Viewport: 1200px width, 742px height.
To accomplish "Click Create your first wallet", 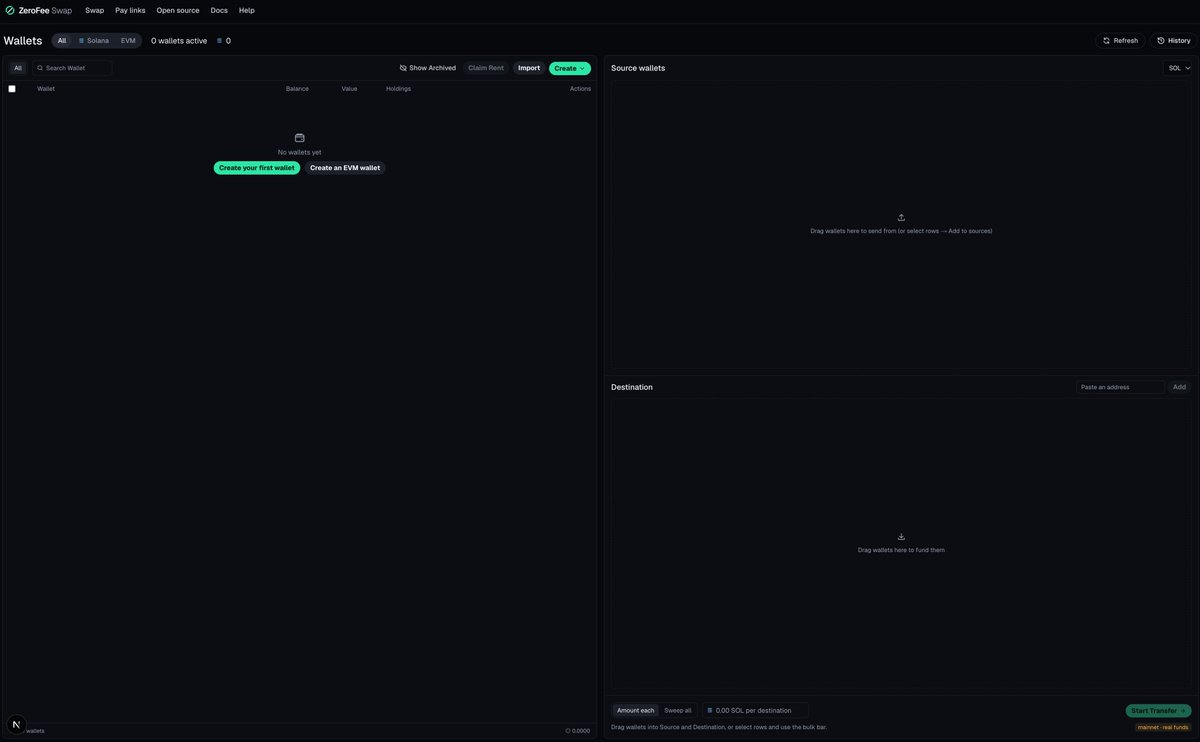I will point(257,168).
